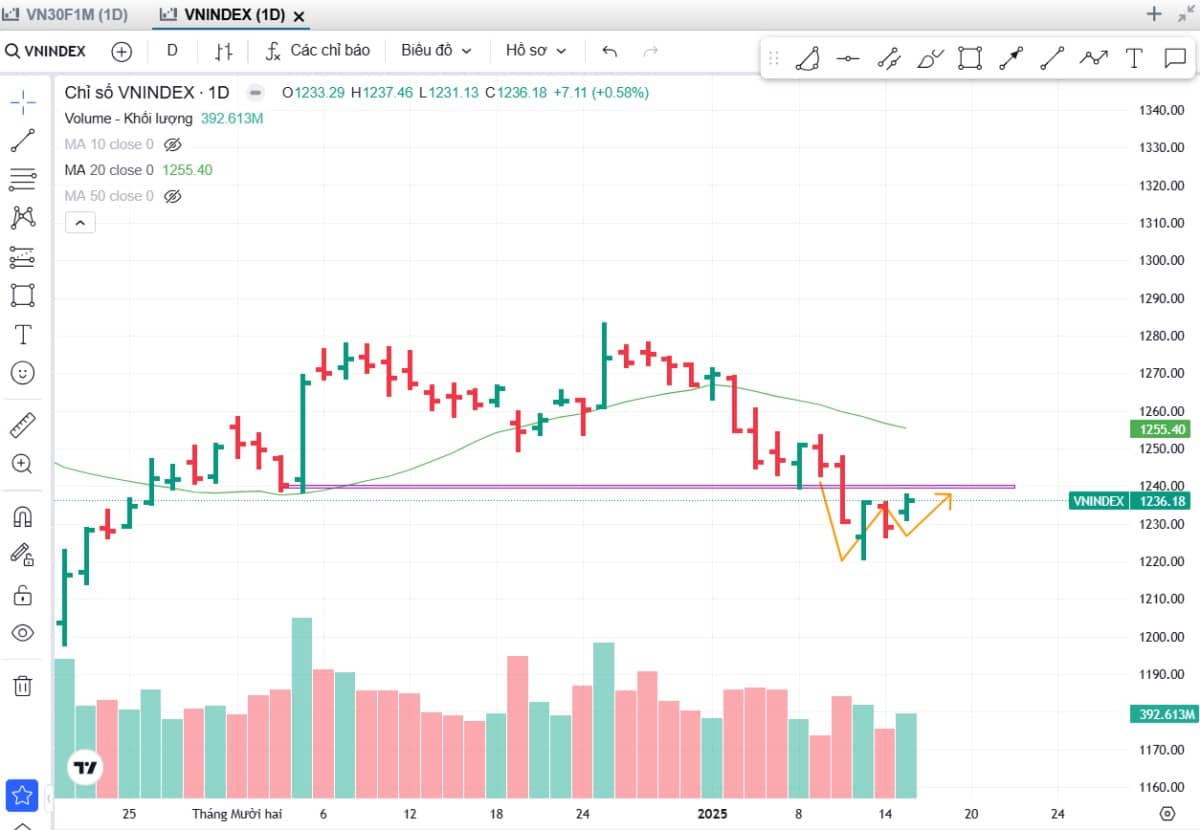The width and height of the screenshot is (1200, 830).
Task: Add a new chart tab
Action: tap(1154, 14)
